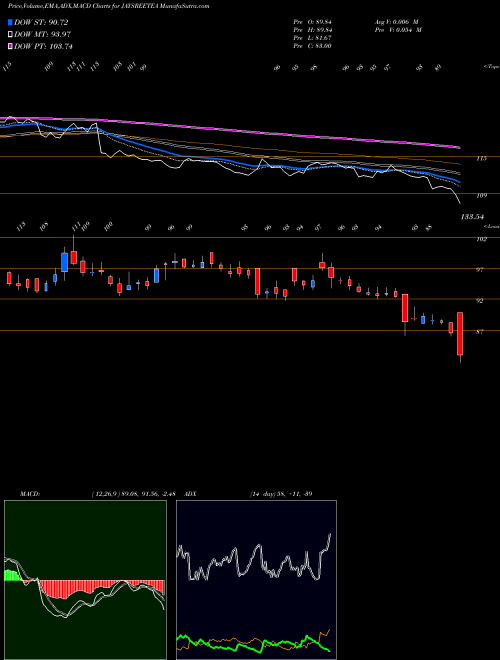Click the MACD (12,26,9) parameter values
This screenshot has width=500, height=660.
(x=133, y=494)
